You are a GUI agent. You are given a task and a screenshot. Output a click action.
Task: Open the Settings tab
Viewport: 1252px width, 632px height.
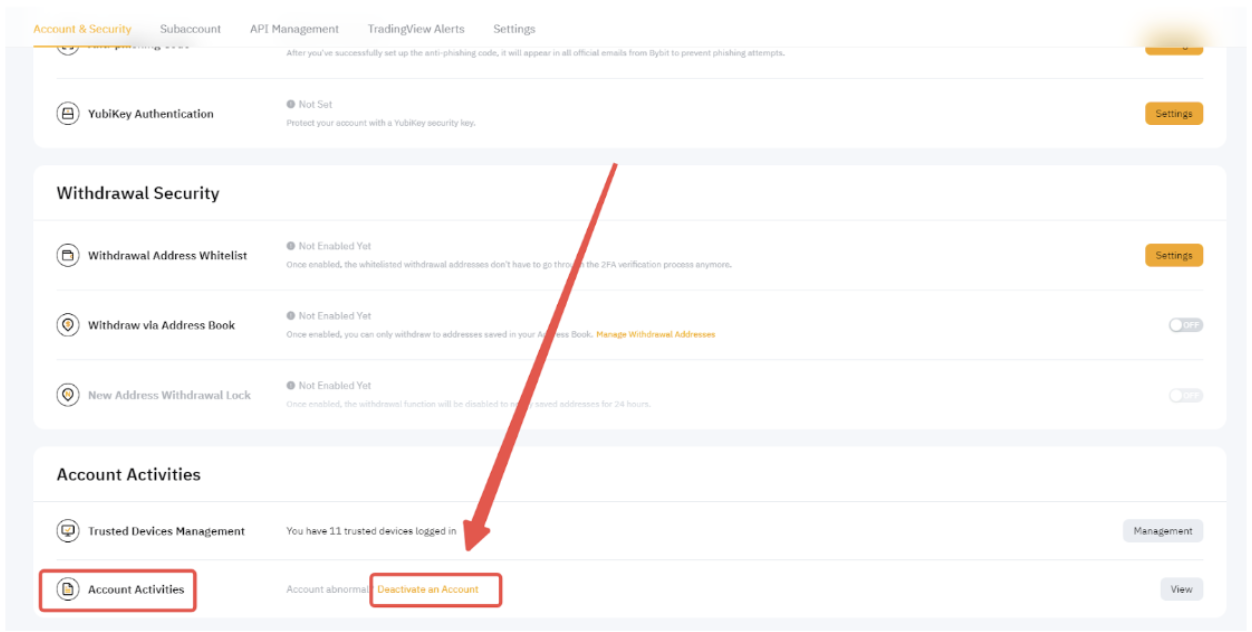point(514,29)
